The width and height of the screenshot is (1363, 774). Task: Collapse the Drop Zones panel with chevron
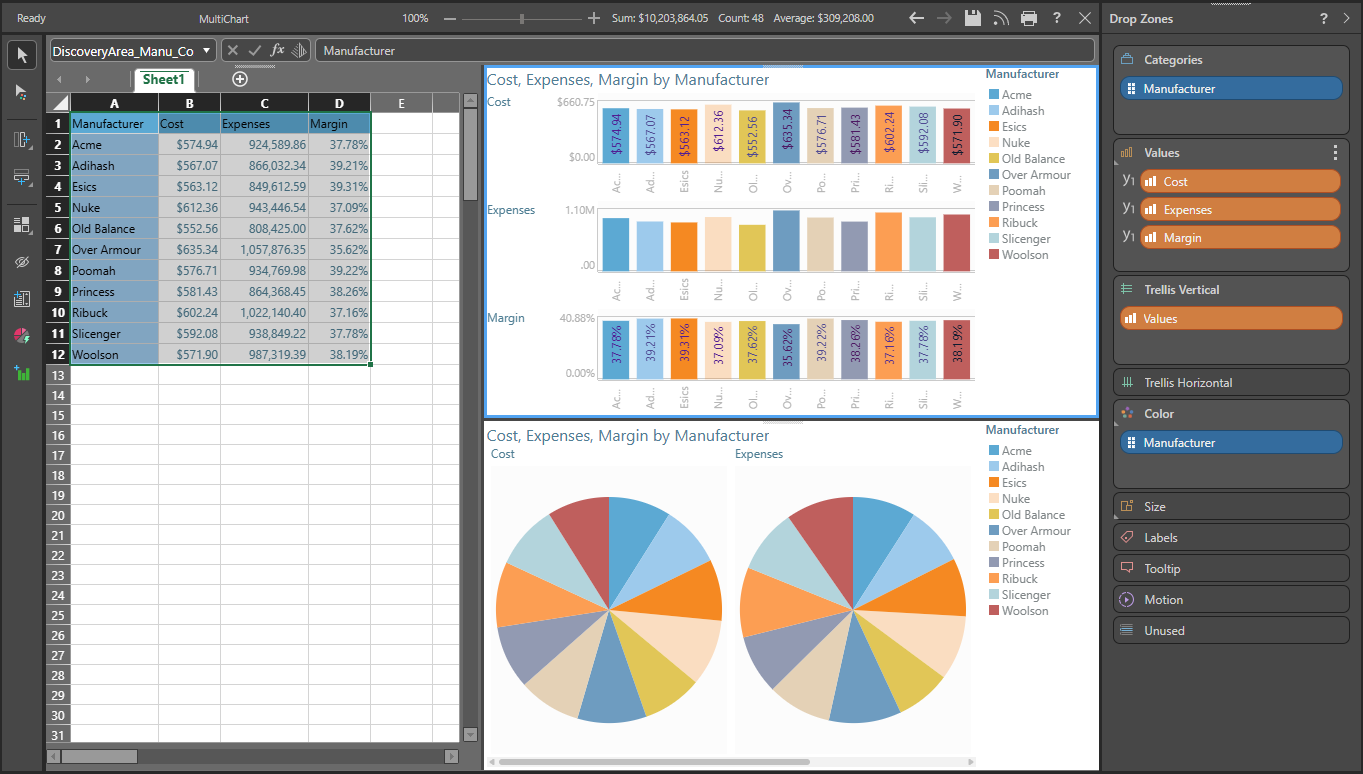(1347, 19)
